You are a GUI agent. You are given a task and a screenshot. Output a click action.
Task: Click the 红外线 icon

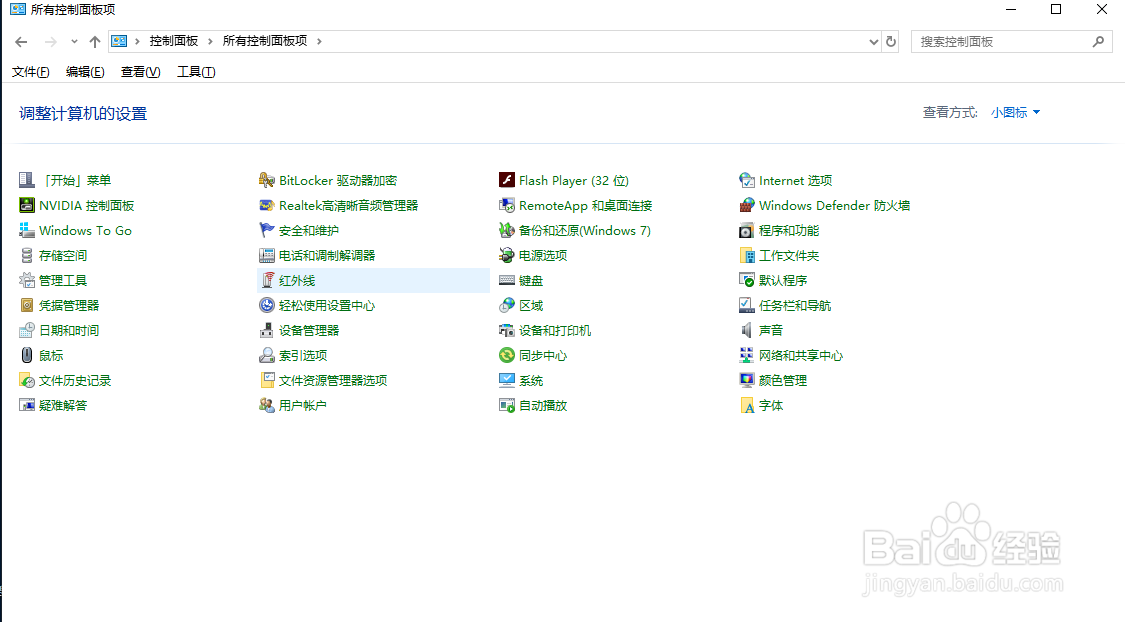point(267,281)
